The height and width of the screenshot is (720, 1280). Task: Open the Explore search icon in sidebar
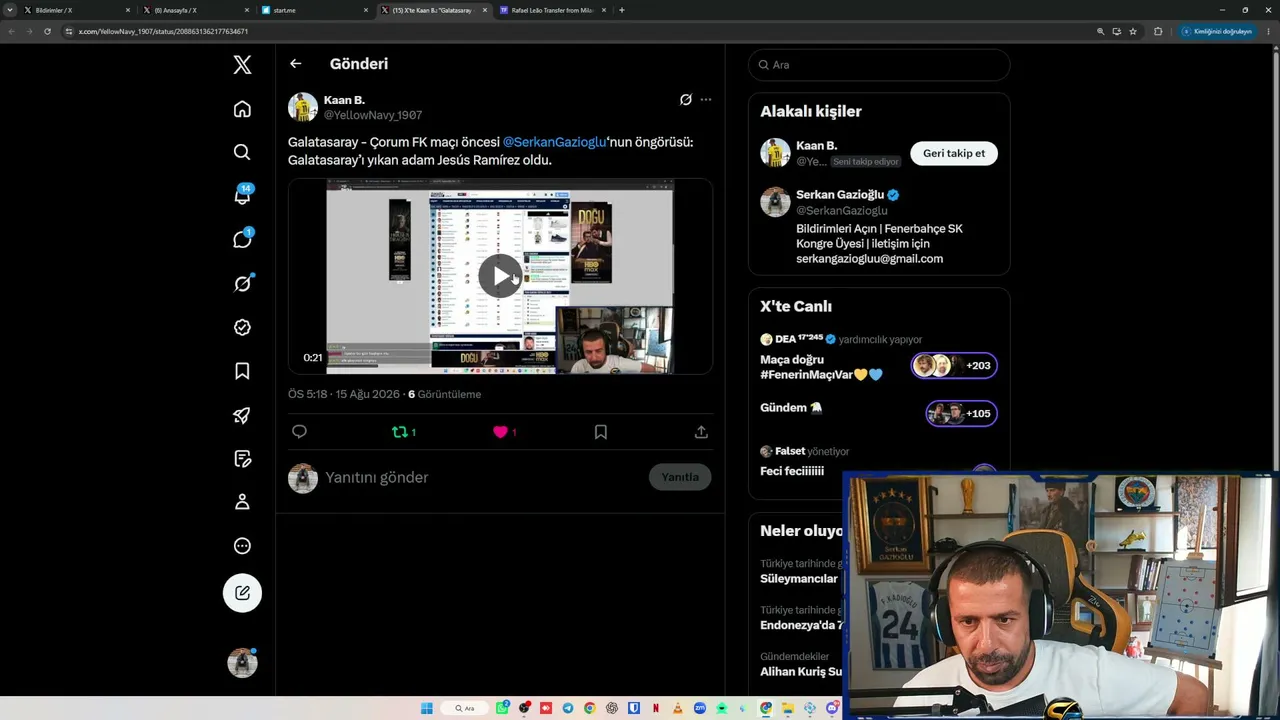pos(242,152)
